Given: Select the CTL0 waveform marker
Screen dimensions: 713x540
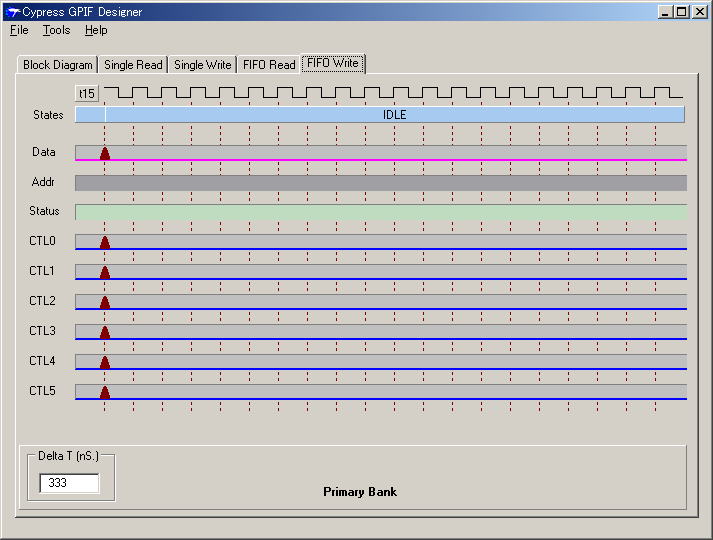Looking at the screenshot, I should click(105, 242).
